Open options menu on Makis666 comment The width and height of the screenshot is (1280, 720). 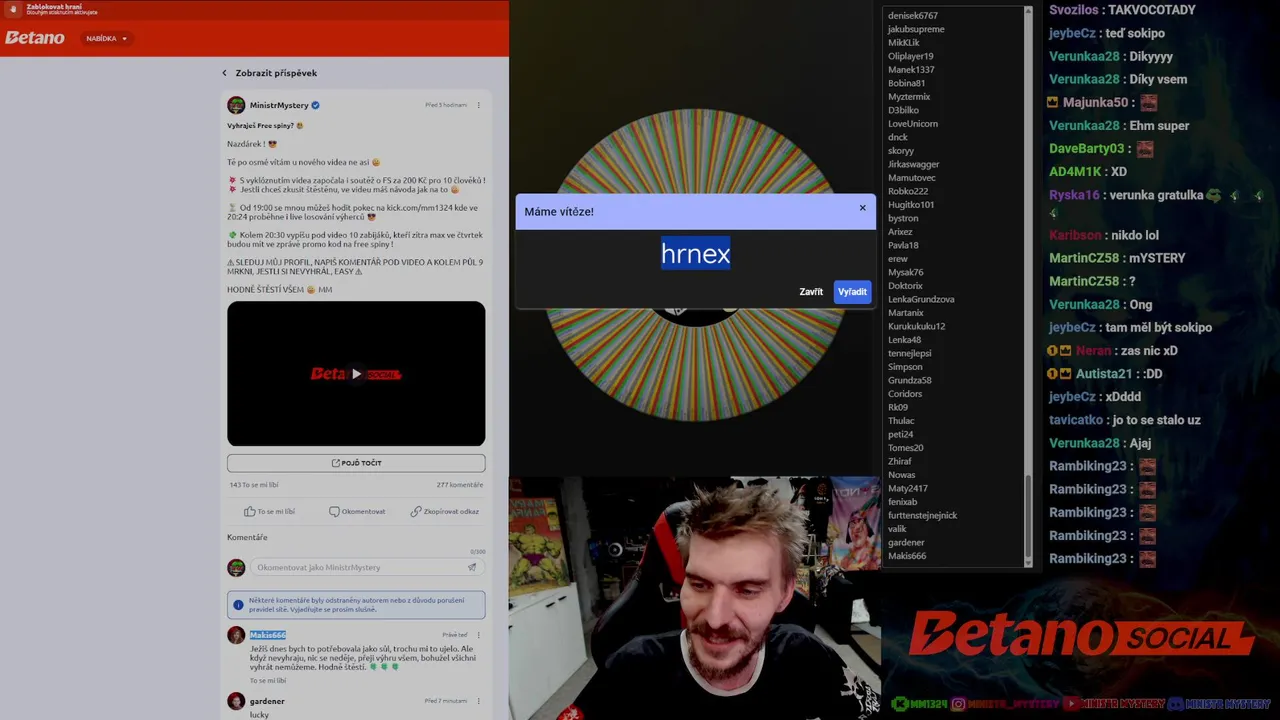click(478, 635)
